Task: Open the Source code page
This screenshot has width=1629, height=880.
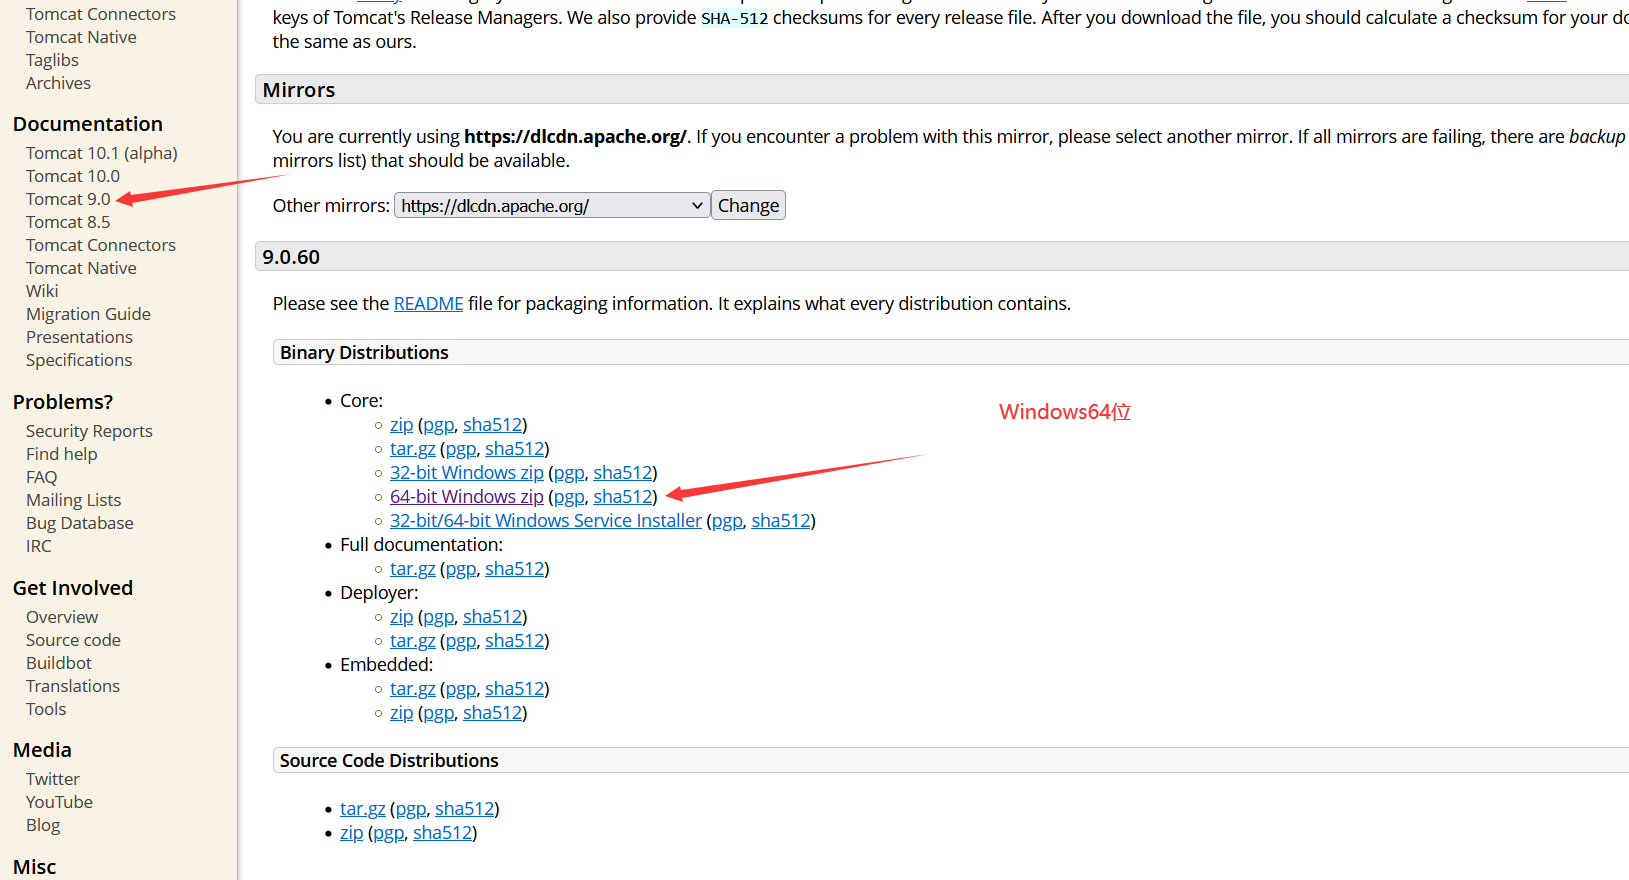Action: click(73, 640)
